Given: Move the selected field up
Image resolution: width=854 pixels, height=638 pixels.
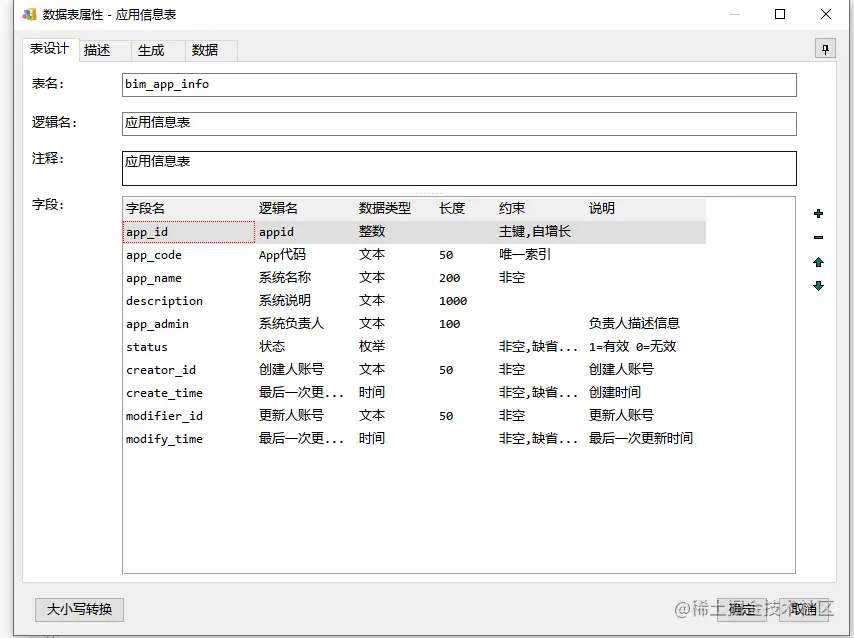Looking at the screenshot, I should point(818,262).
